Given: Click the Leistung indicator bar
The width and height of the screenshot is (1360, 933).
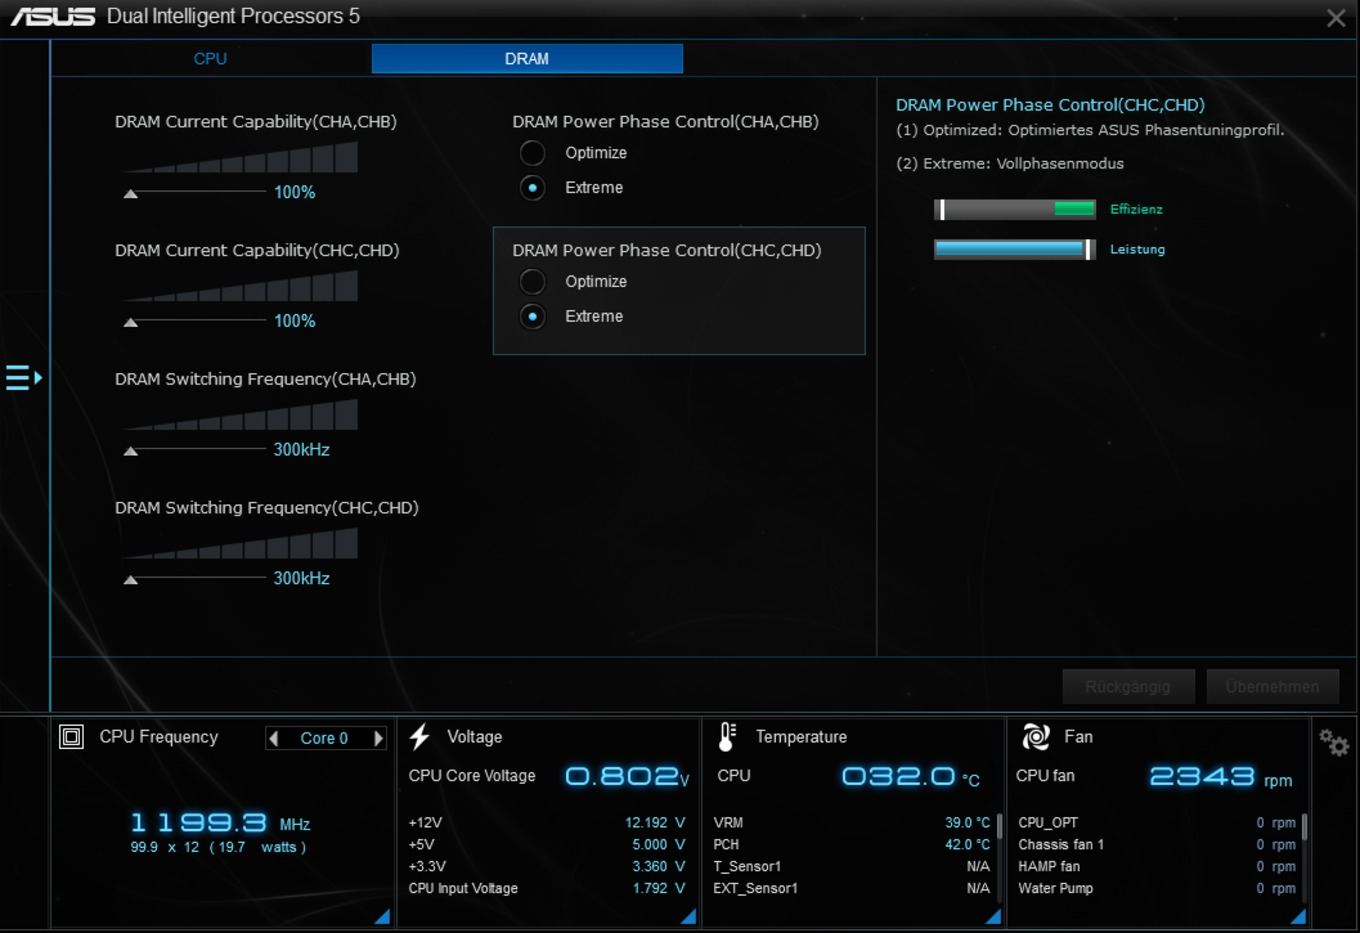Looking at the screenshot, I should pos(1015,249).
